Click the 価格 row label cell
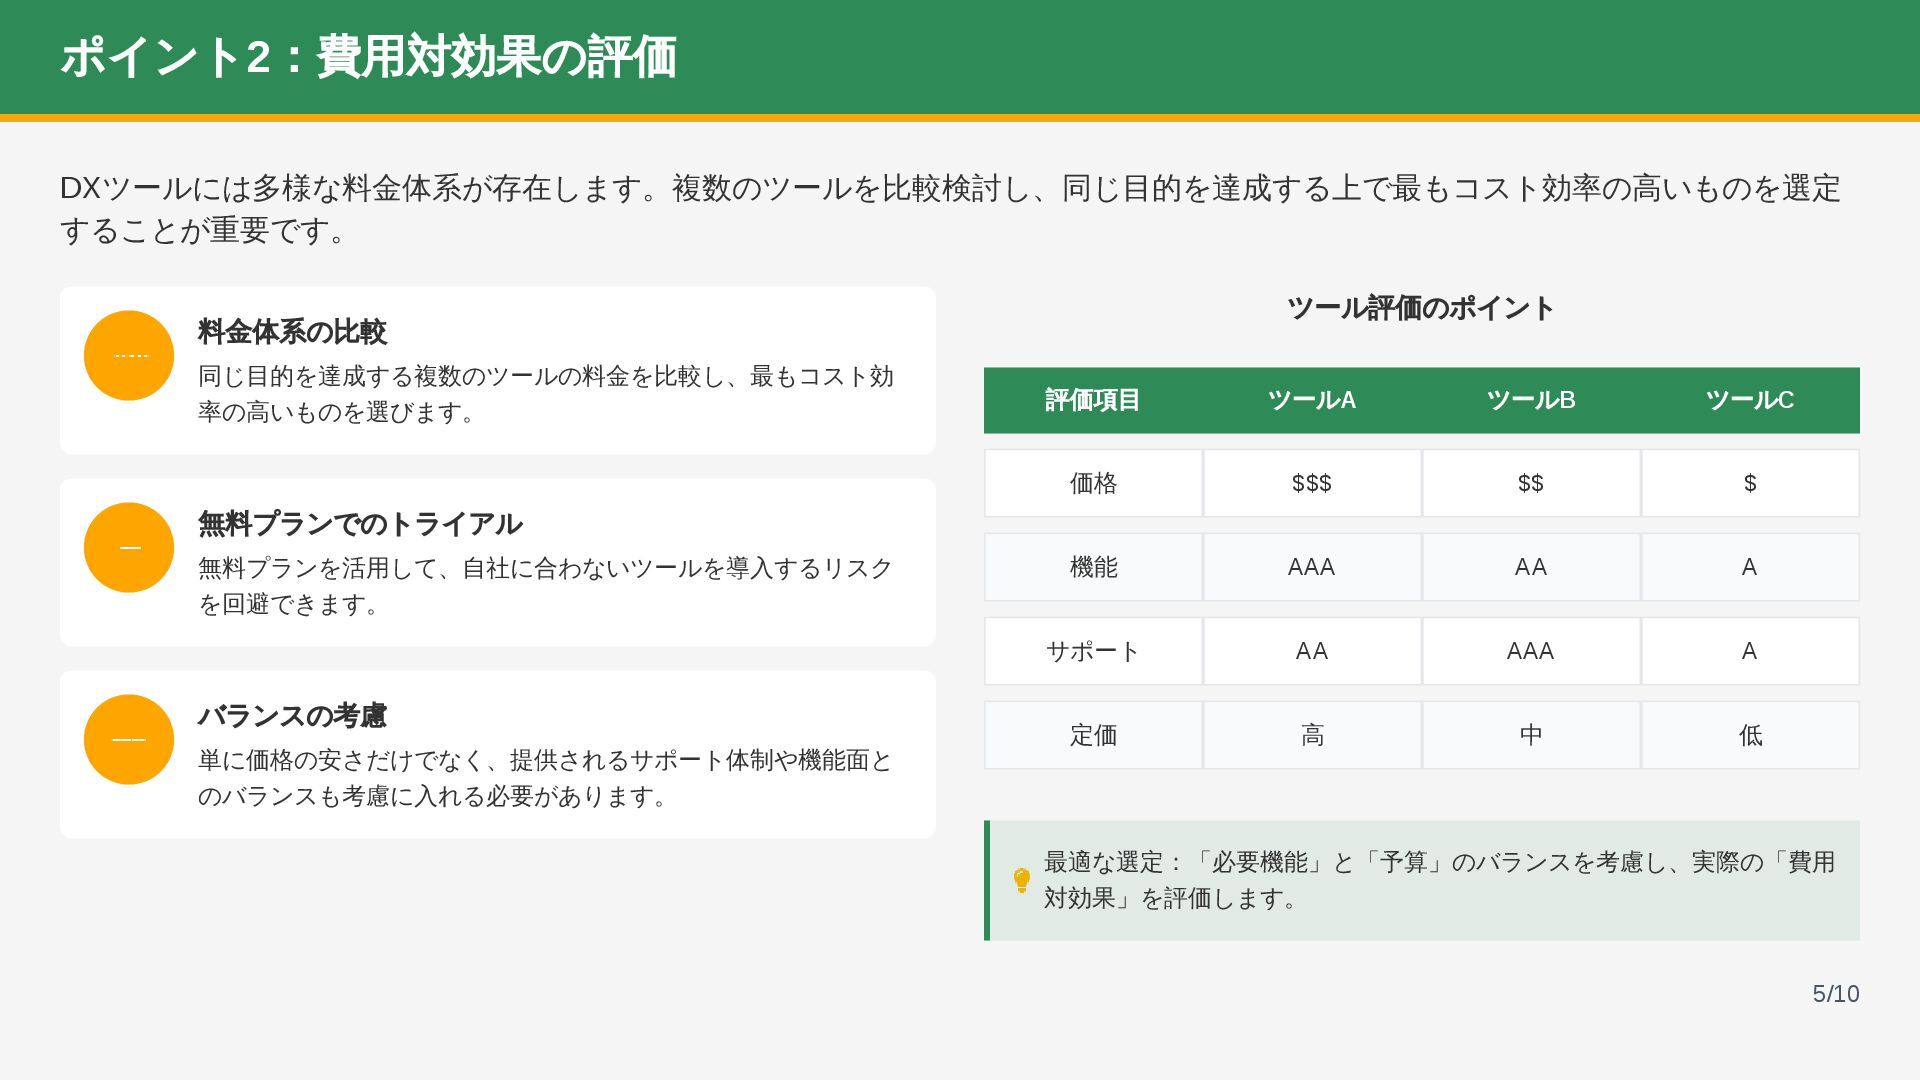The width and height of the screenshot is (1920, 1080). click(1093, 484)
